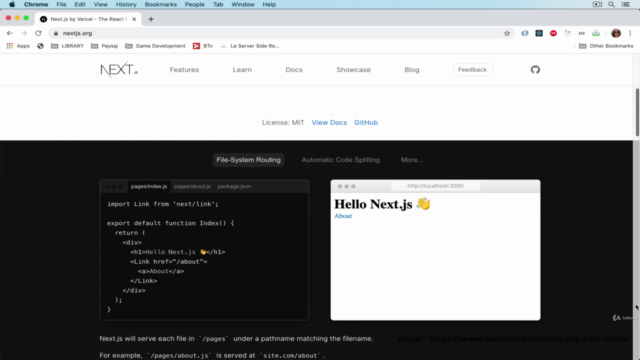Open the Le Server Side Re... bookmark
This screenshot has height=360, width=640.
click(250, 46)
